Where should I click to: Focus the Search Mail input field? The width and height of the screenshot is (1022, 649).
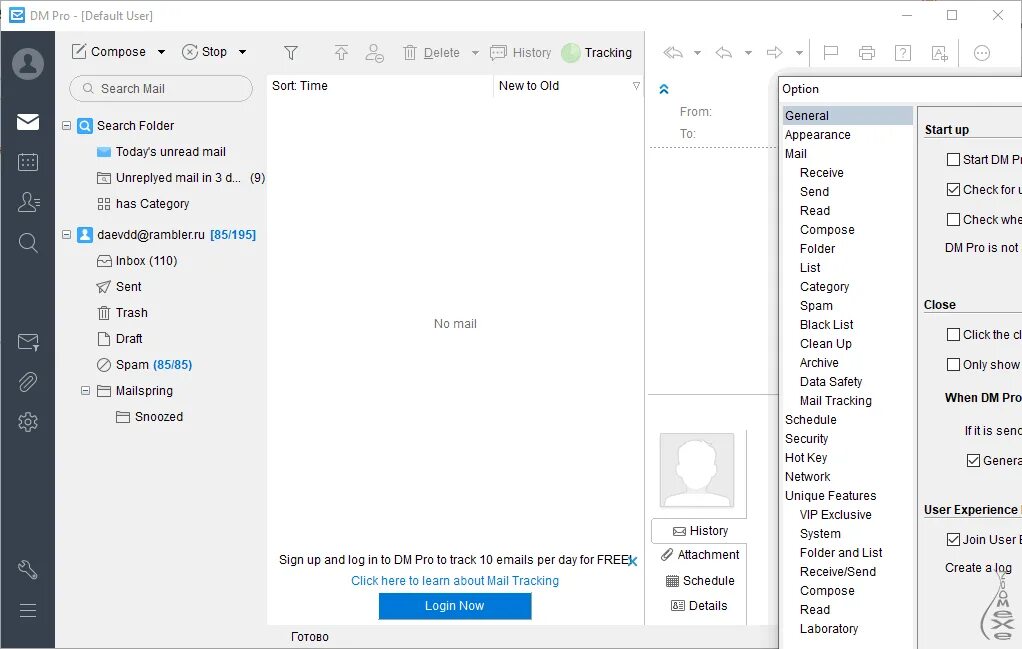(161, 89)
